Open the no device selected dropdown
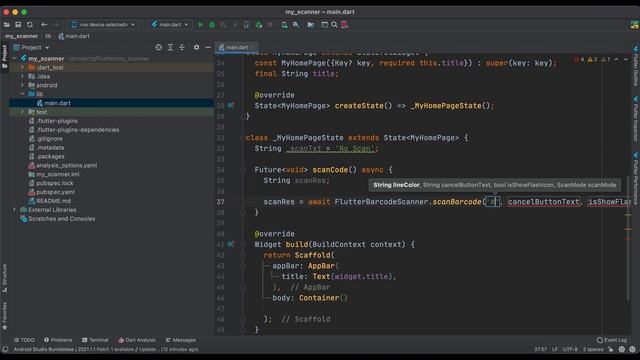The width and height of the screenshot is (640, 360). coord(103,24)
